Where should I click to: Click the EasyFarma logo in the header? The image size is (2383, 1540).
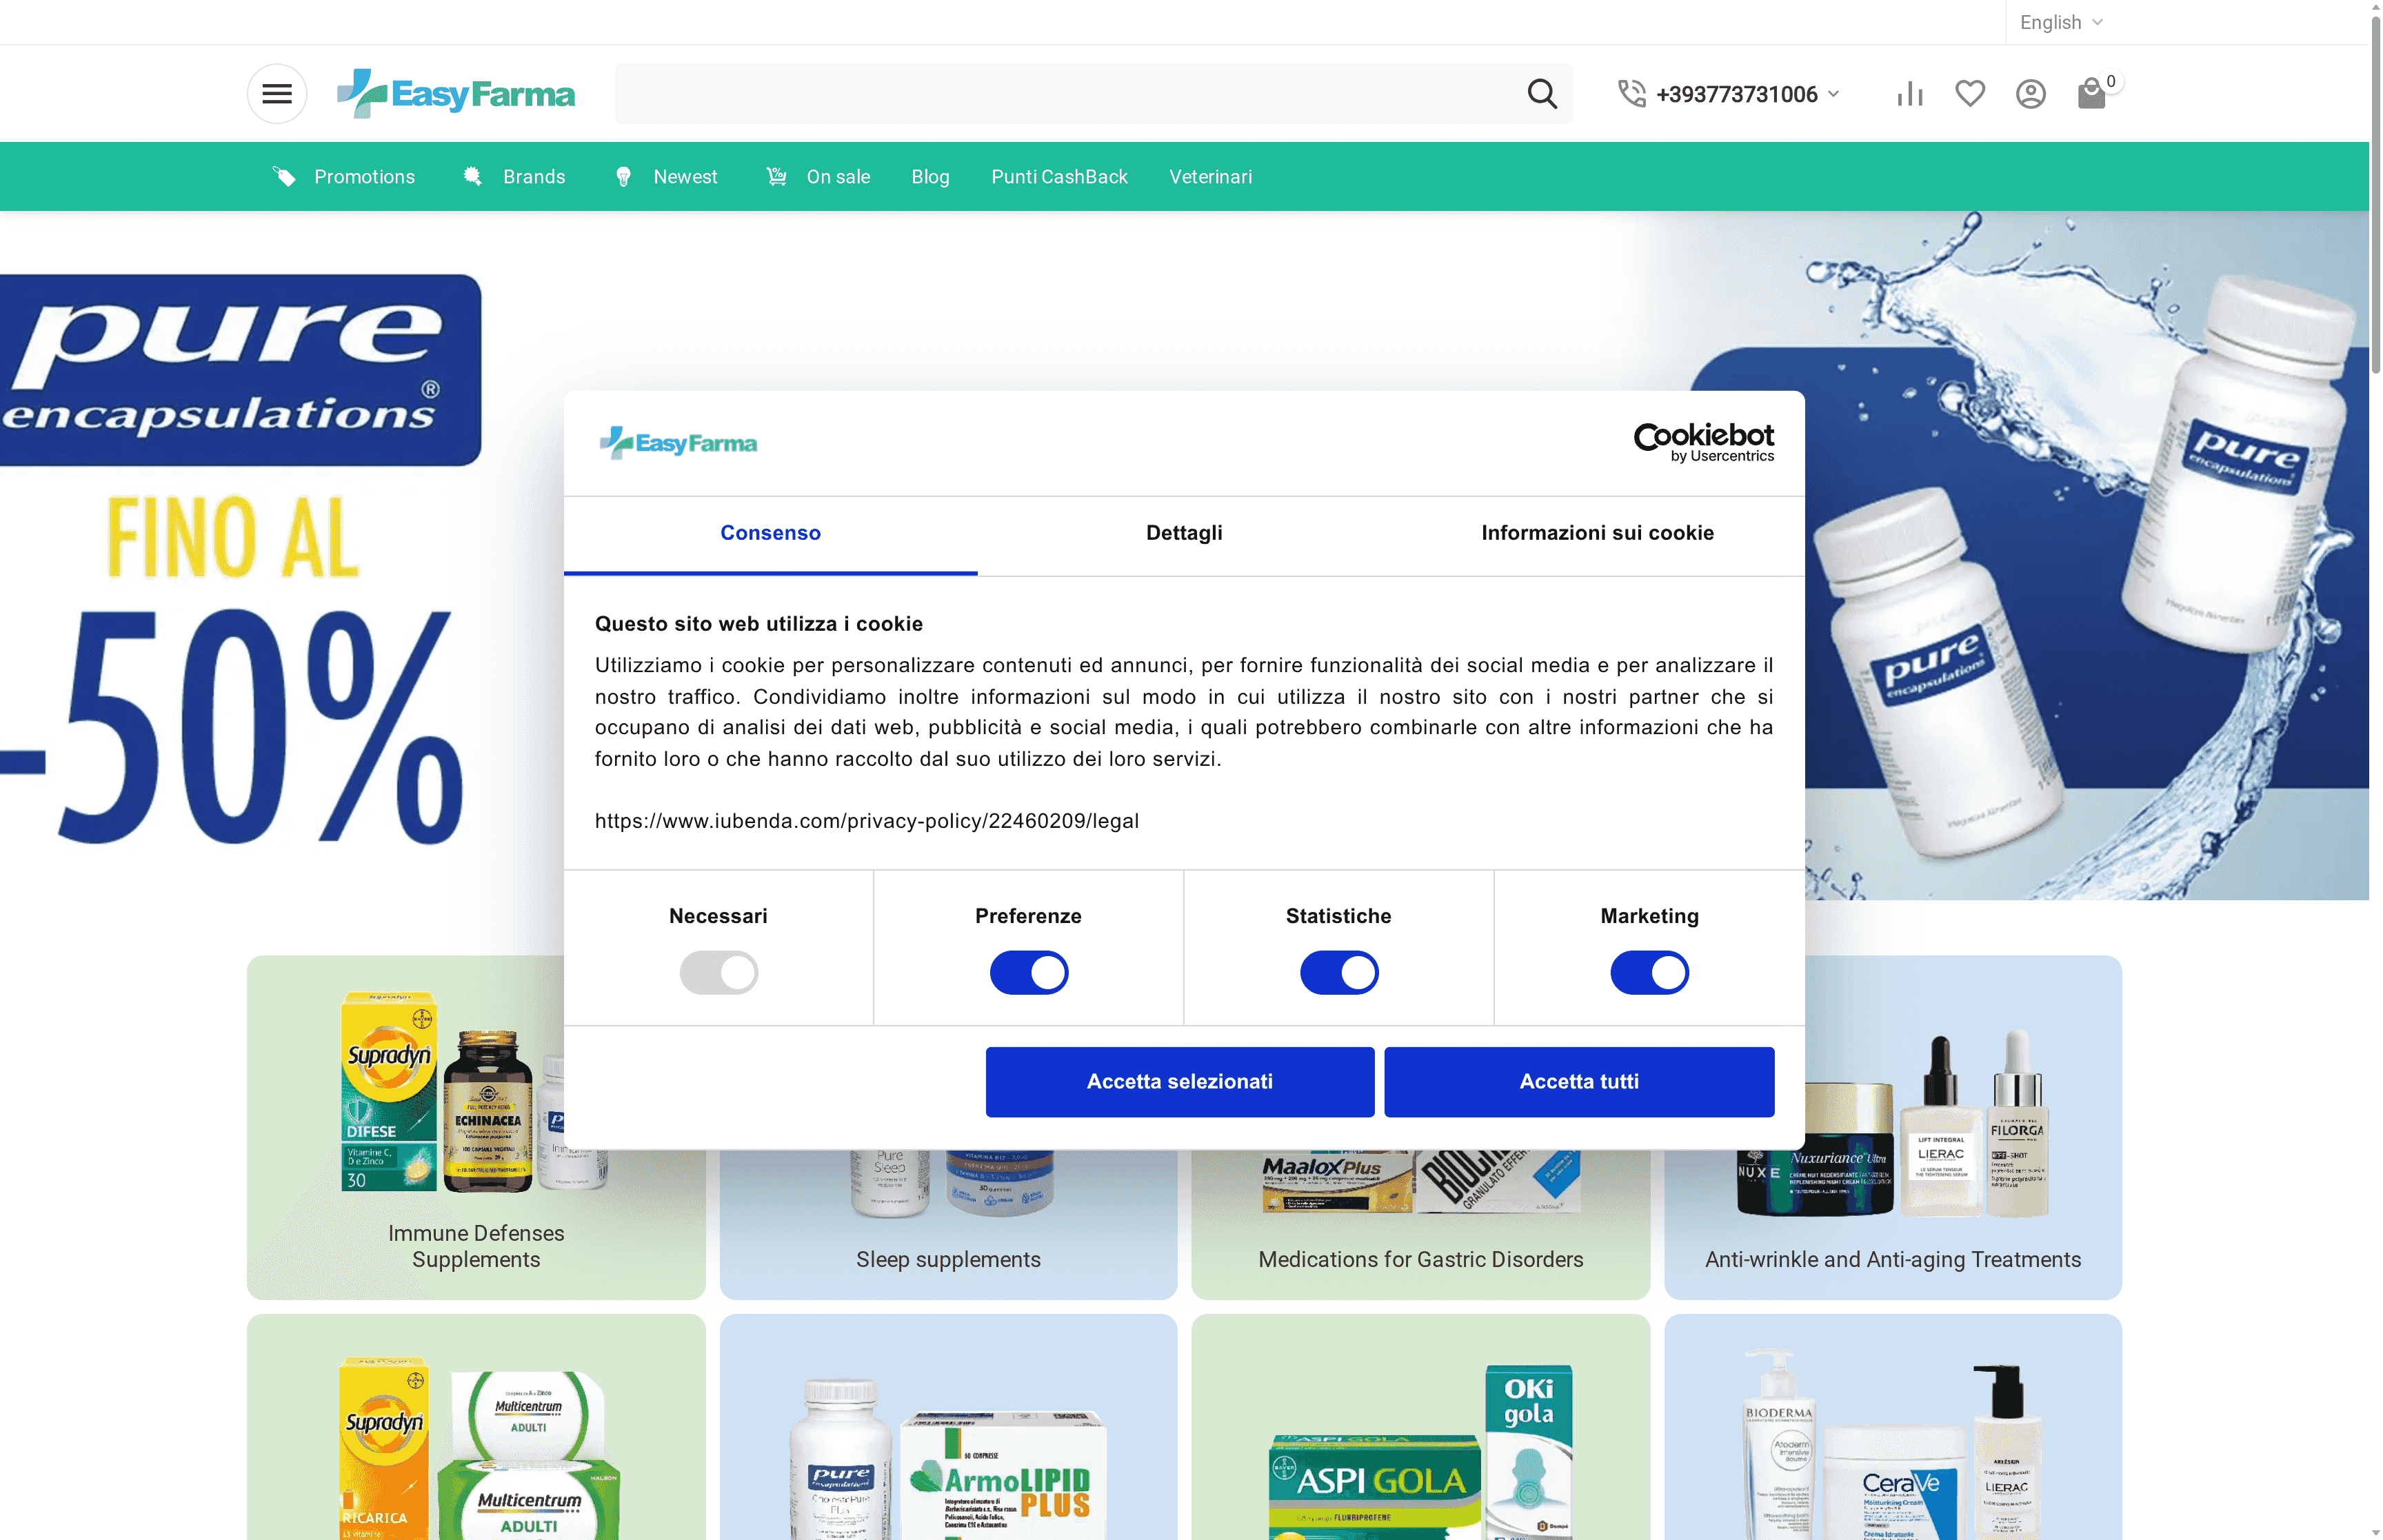[456, 93]
